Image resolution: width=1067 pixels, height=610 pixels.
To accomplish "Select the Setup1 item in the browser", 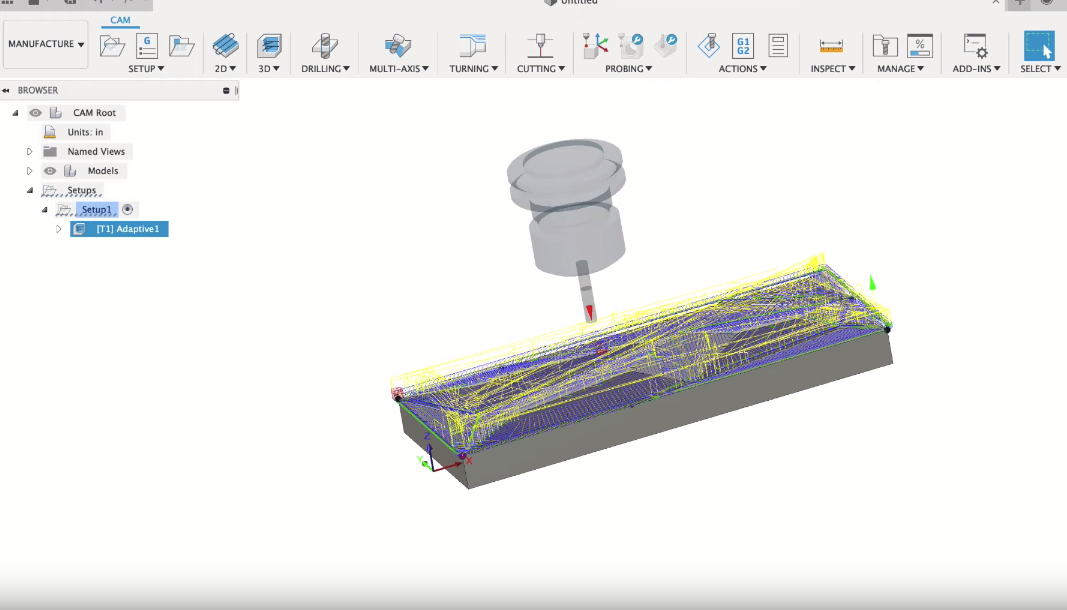I will coord(95,209).
